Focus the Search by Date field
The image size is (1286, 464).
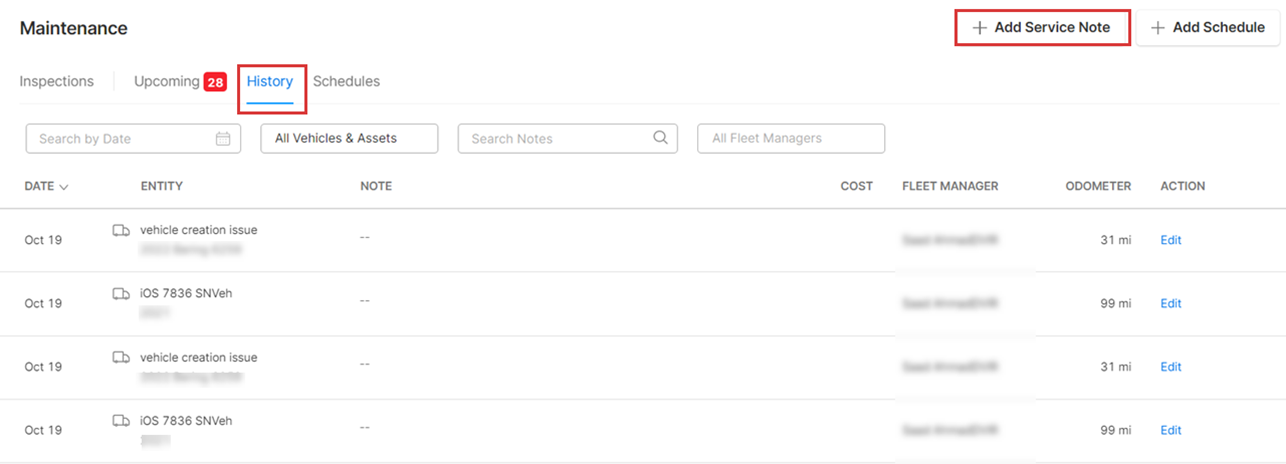(x=120, y=139)
